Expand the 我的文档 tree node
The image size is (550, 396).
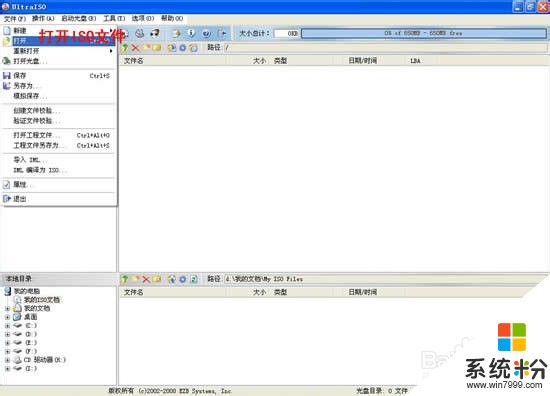(7, 309)
